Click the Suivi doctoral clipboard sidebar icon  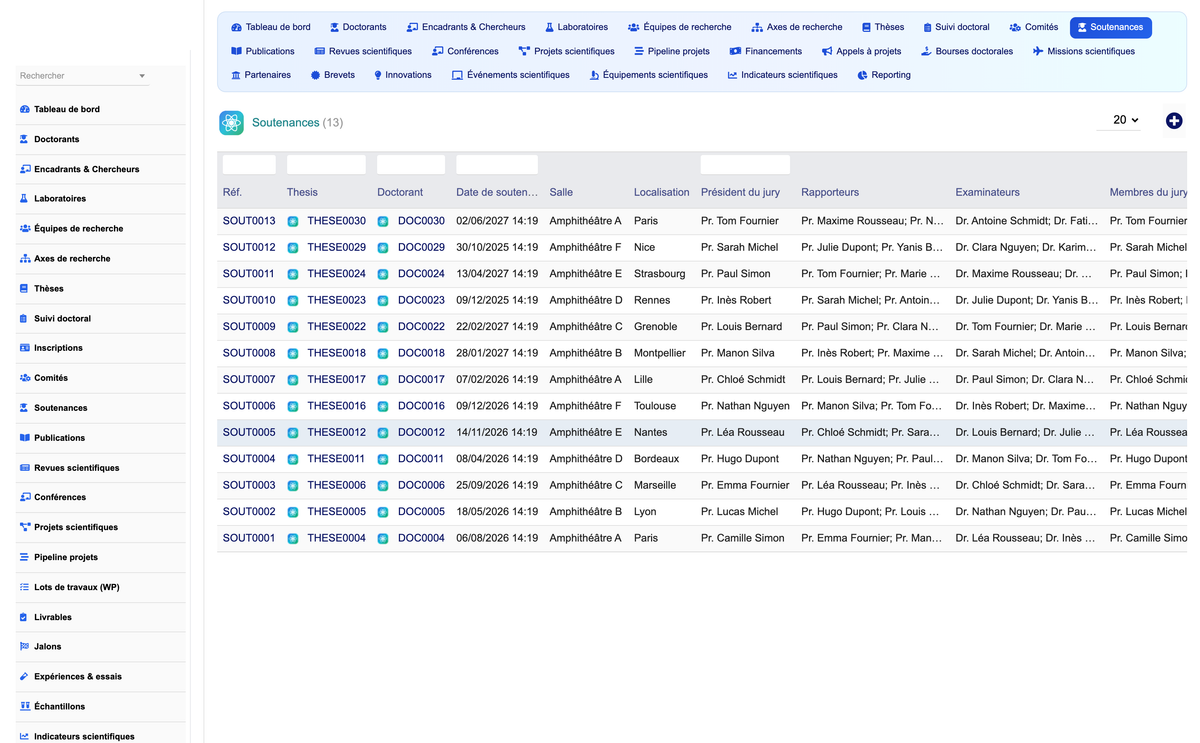[x=25, y=318]
